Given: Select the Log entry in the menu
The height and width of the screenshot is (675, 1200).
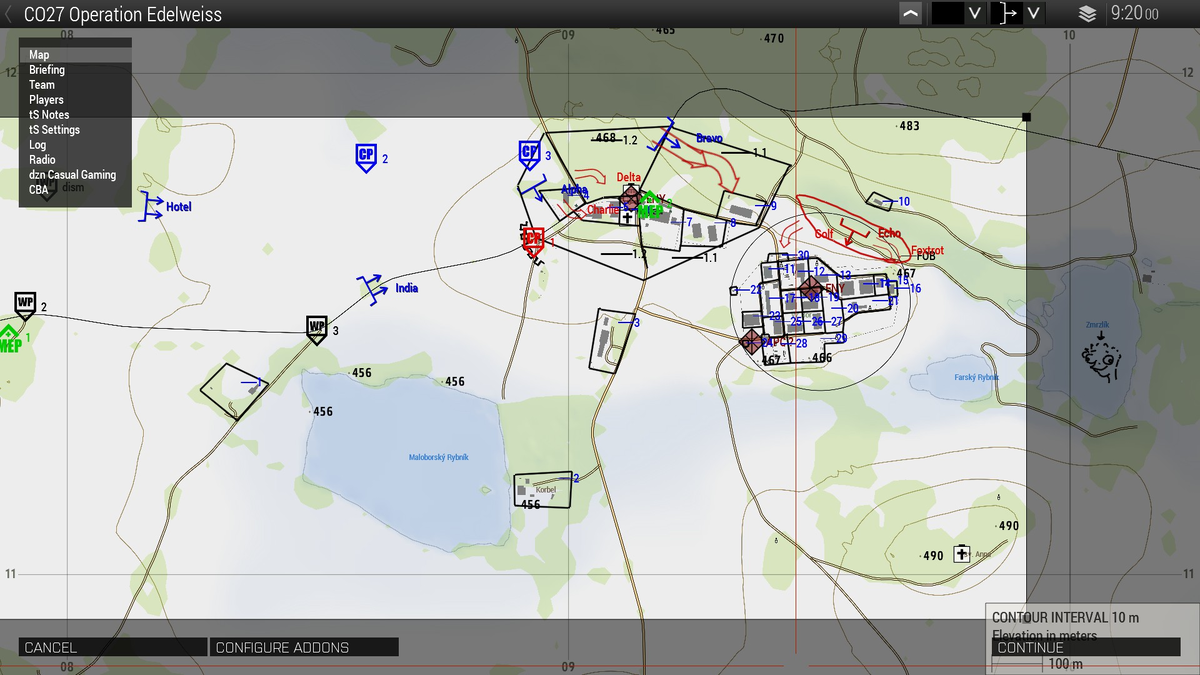Looking at the screenshot, I should coord(75,145).
